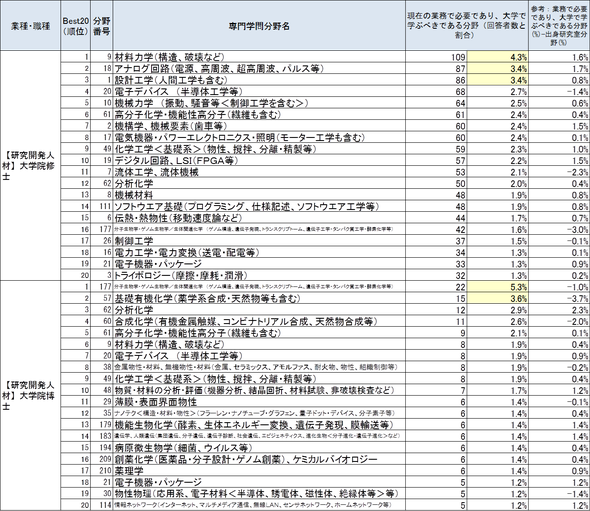Click the field number 209 cell
Image resolution: width=590 pixels, height=511 pixels.
pos(102,459)
